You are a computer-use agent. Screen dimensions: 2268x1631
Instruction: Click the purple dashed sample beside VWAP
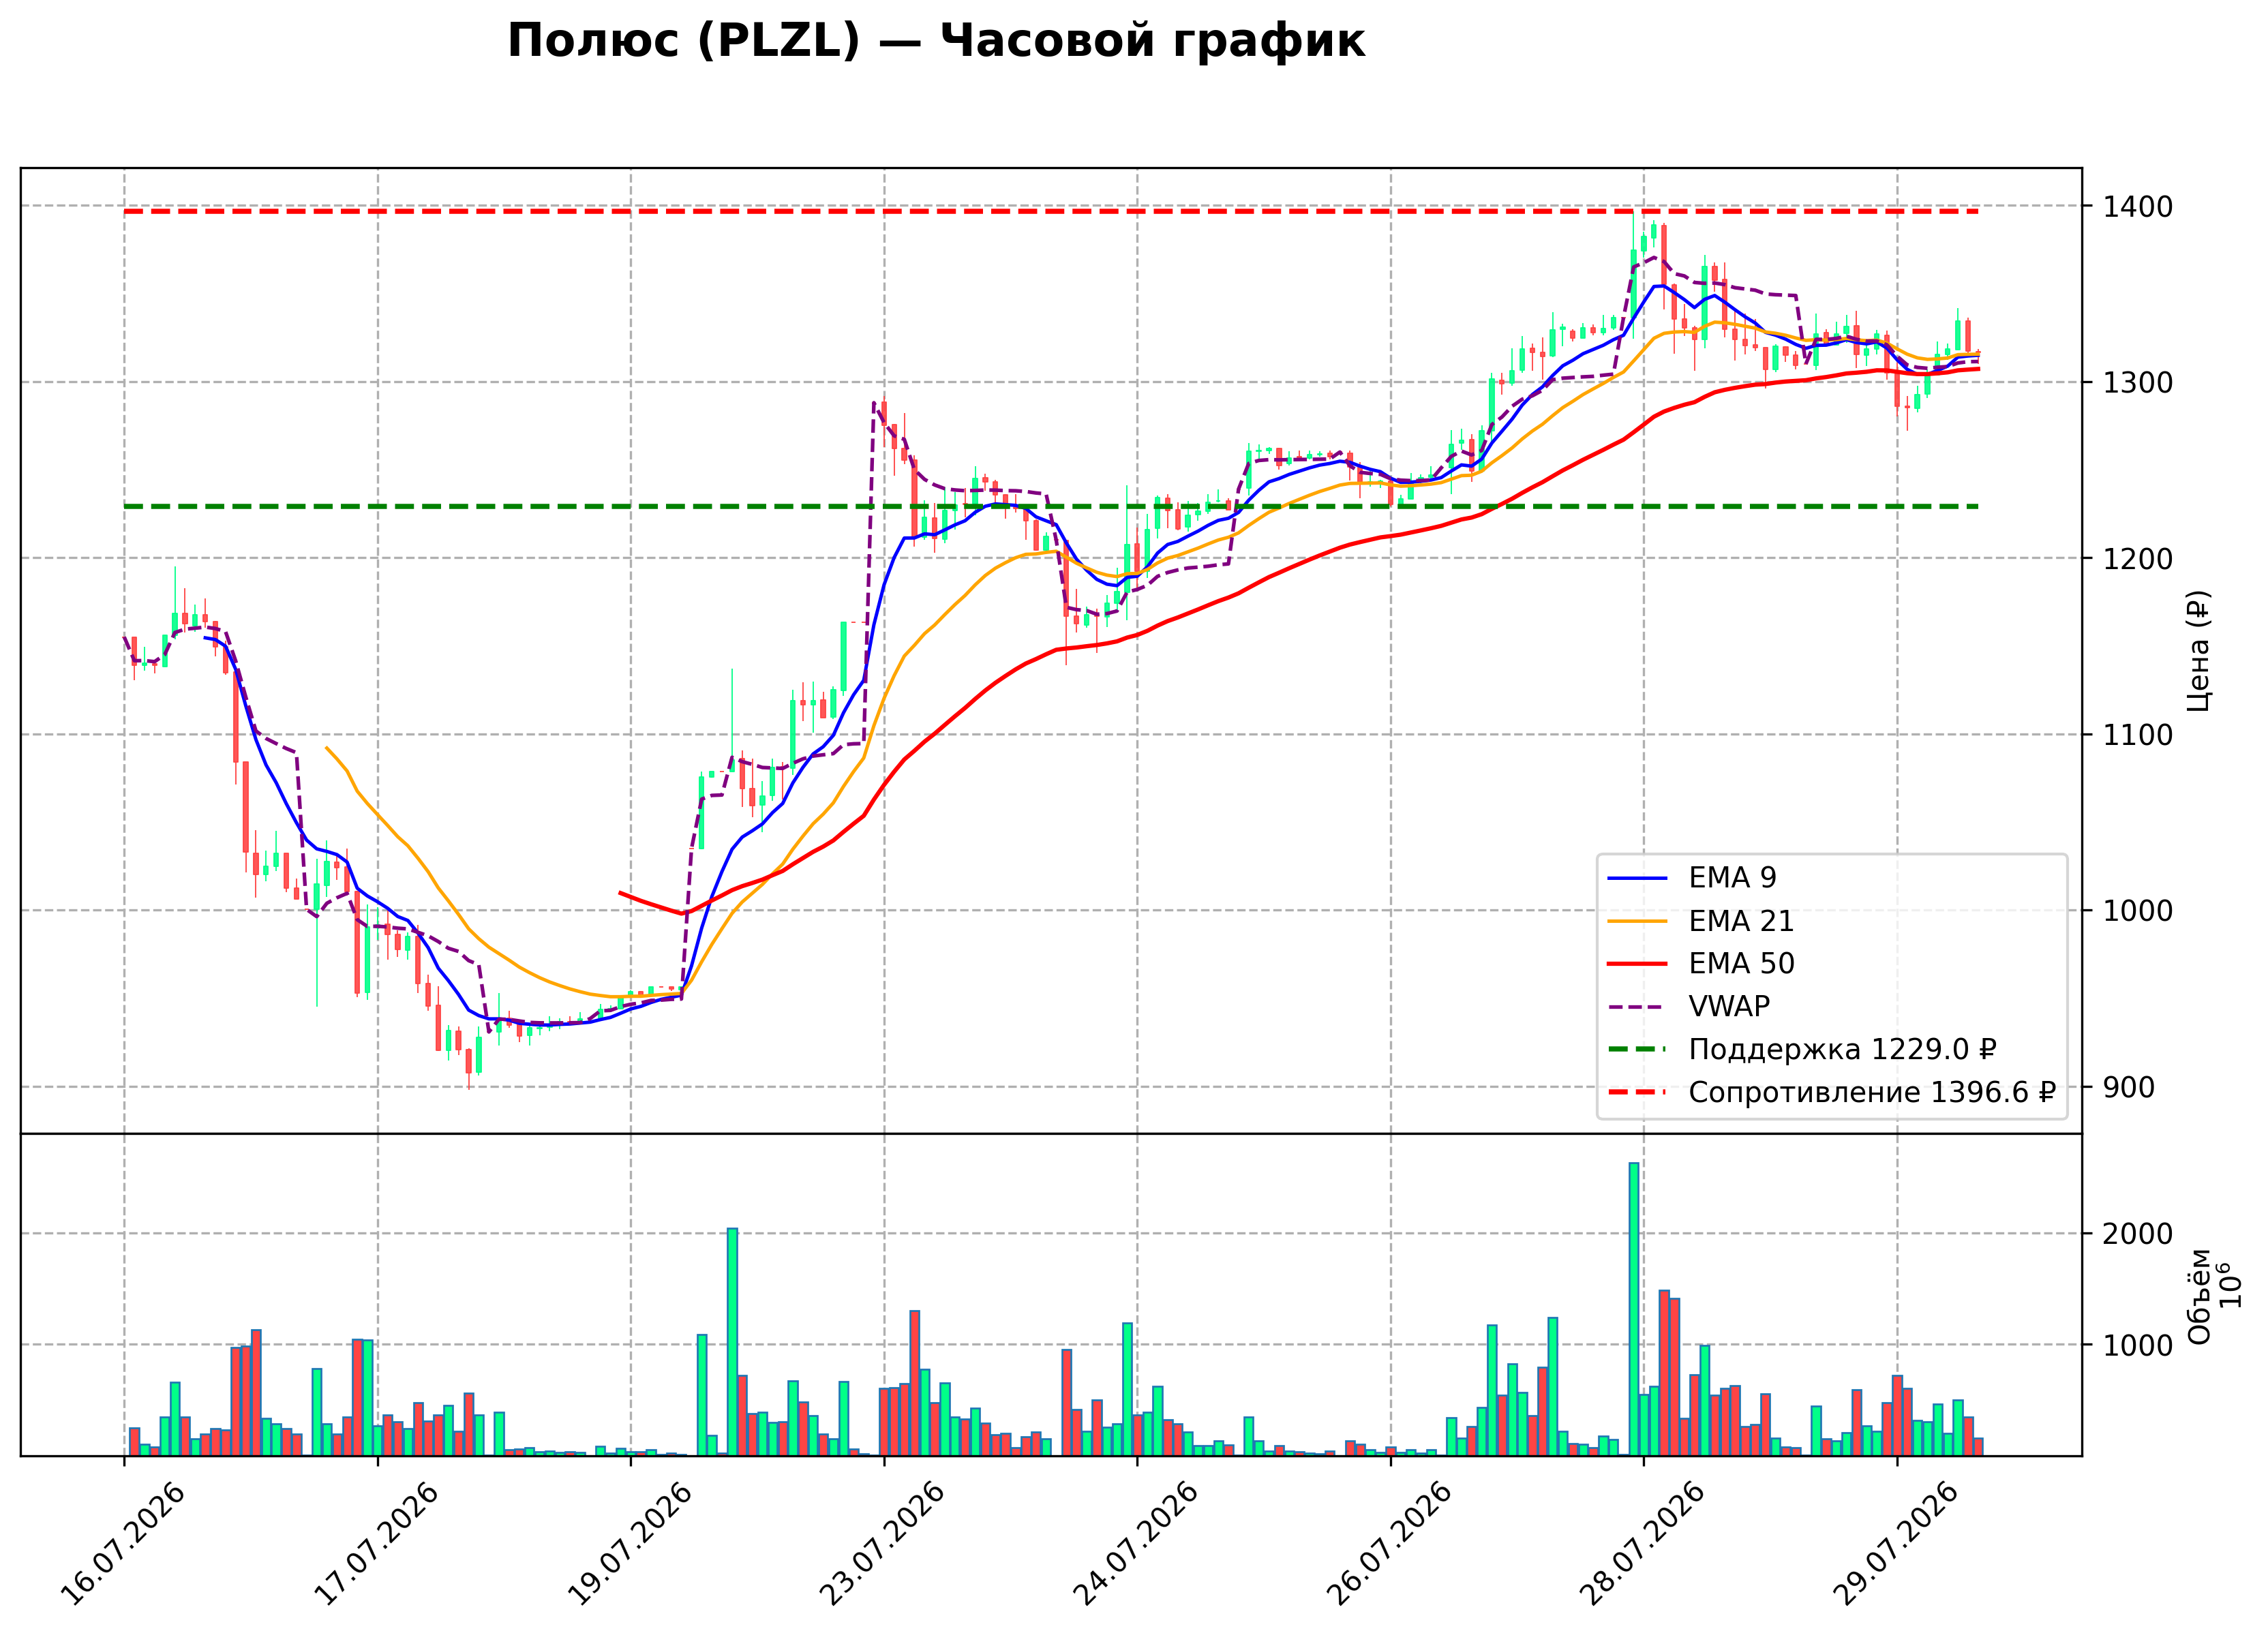pos(1637,1007)
